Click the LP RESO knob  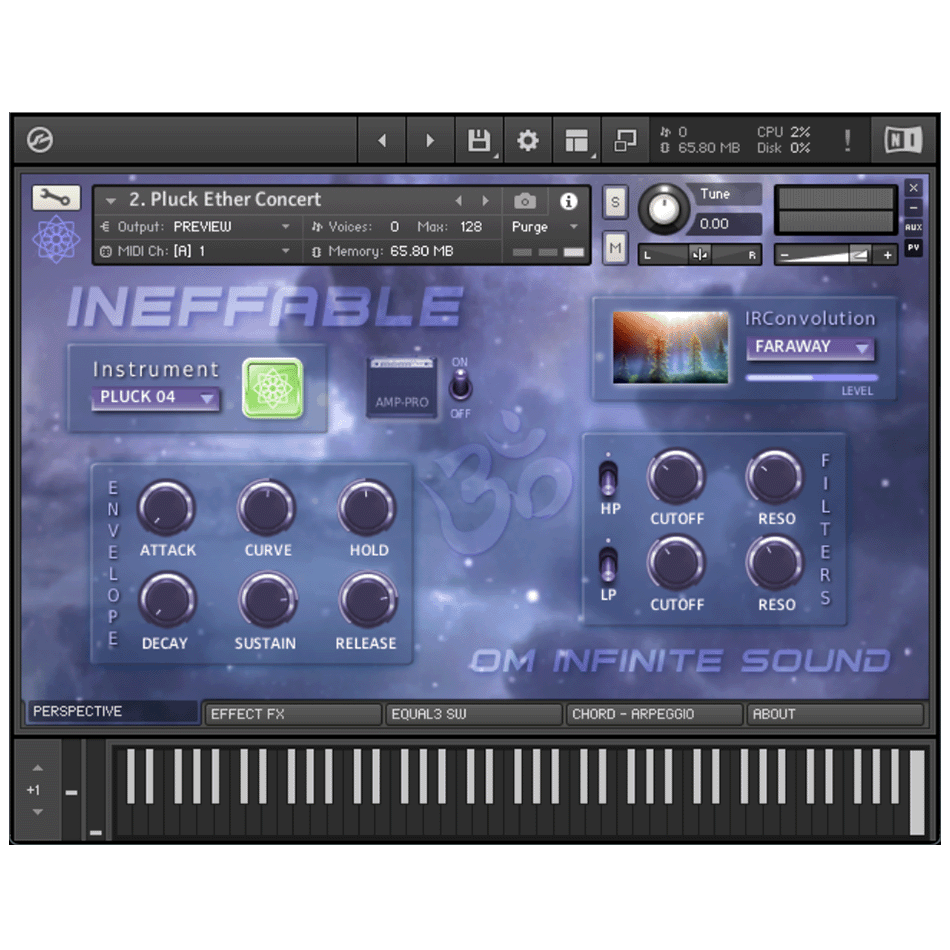(774, 563)
